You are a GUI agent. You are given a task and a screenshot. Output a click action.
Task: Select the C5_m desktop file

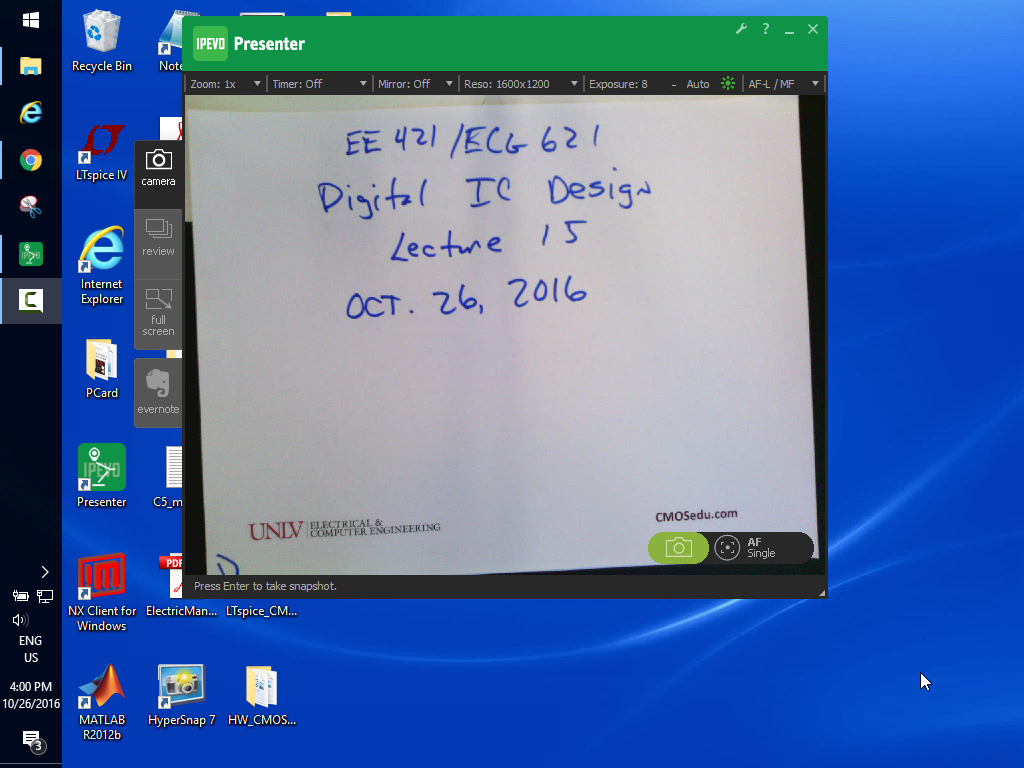168,477
